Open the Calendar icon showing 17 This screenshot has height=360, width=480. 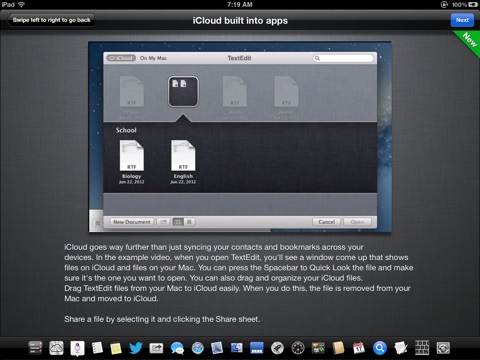[359, 348]
